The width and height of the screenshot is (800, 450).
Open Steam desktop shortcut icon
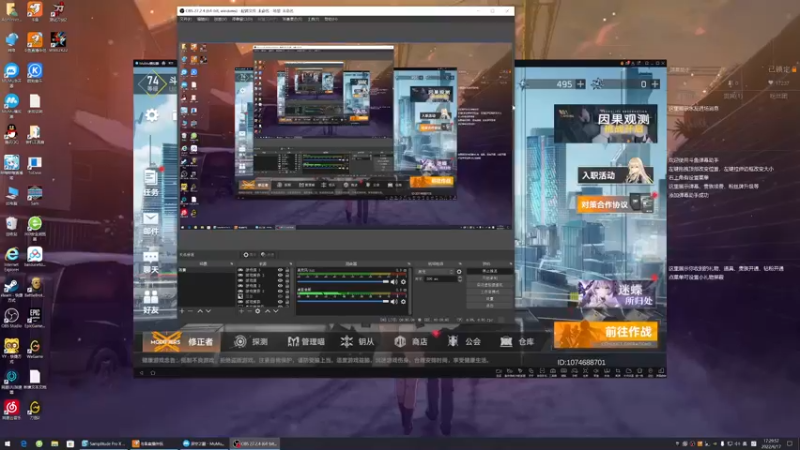coord(11,289)
